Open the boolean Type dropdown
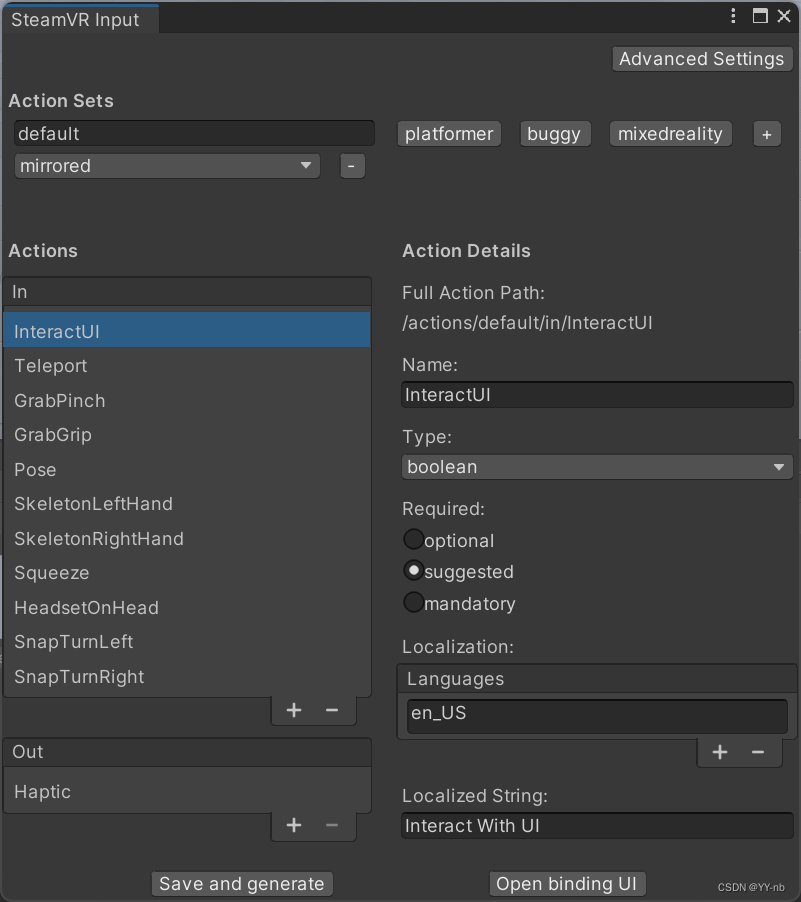Screen dimensions: 801x902 597,467
